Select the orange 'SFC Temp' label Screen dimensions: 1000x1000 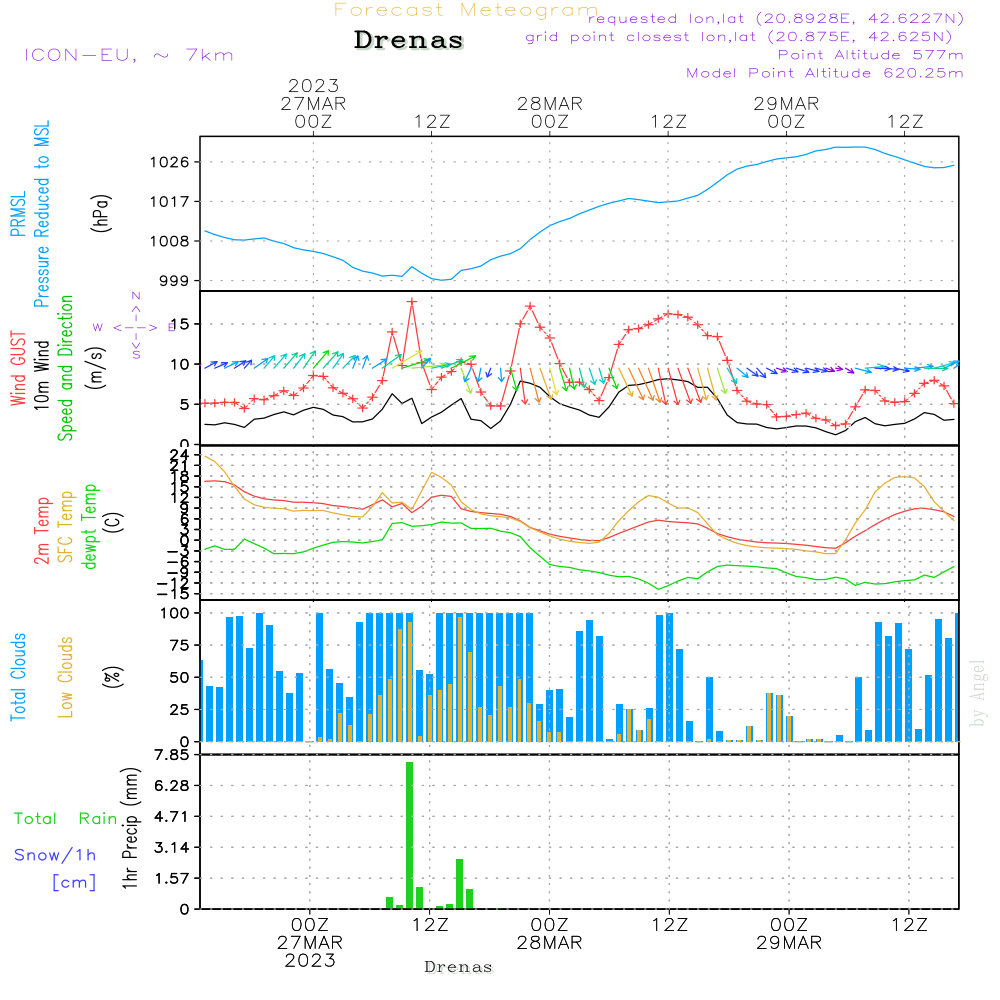coord(66,527)
